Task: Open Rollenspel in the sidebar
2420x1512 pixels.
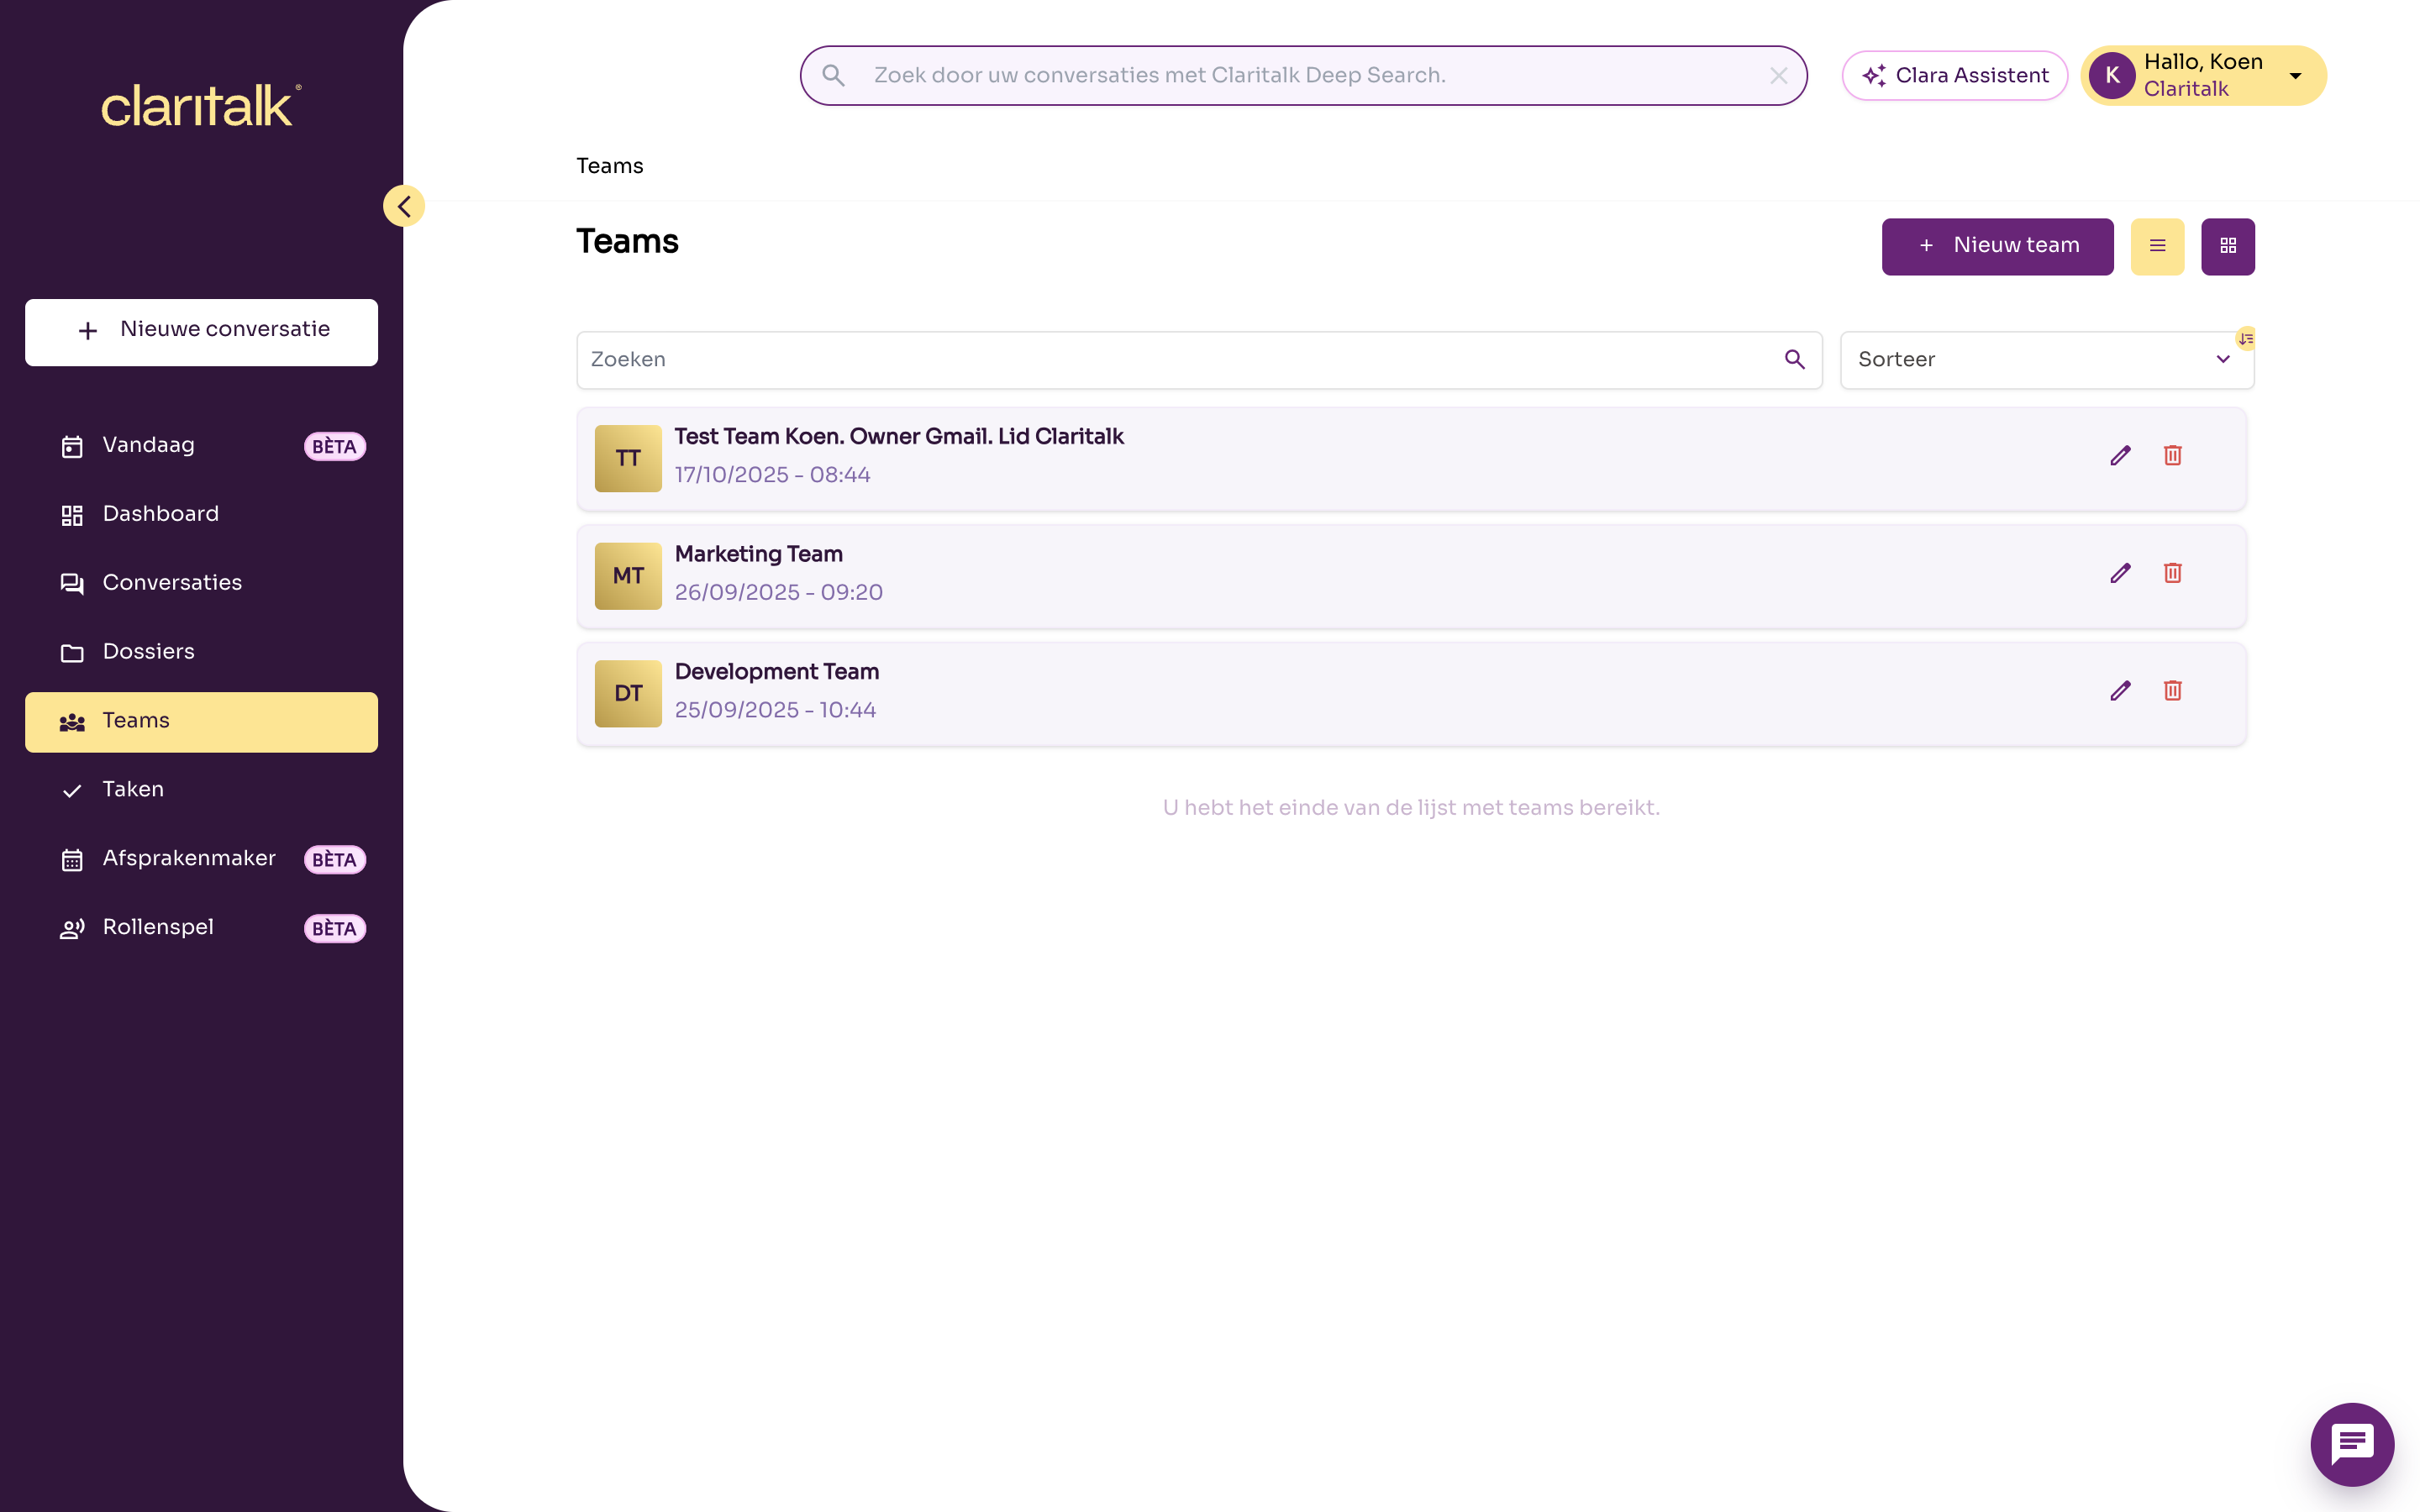Action: tap(202, 928)
